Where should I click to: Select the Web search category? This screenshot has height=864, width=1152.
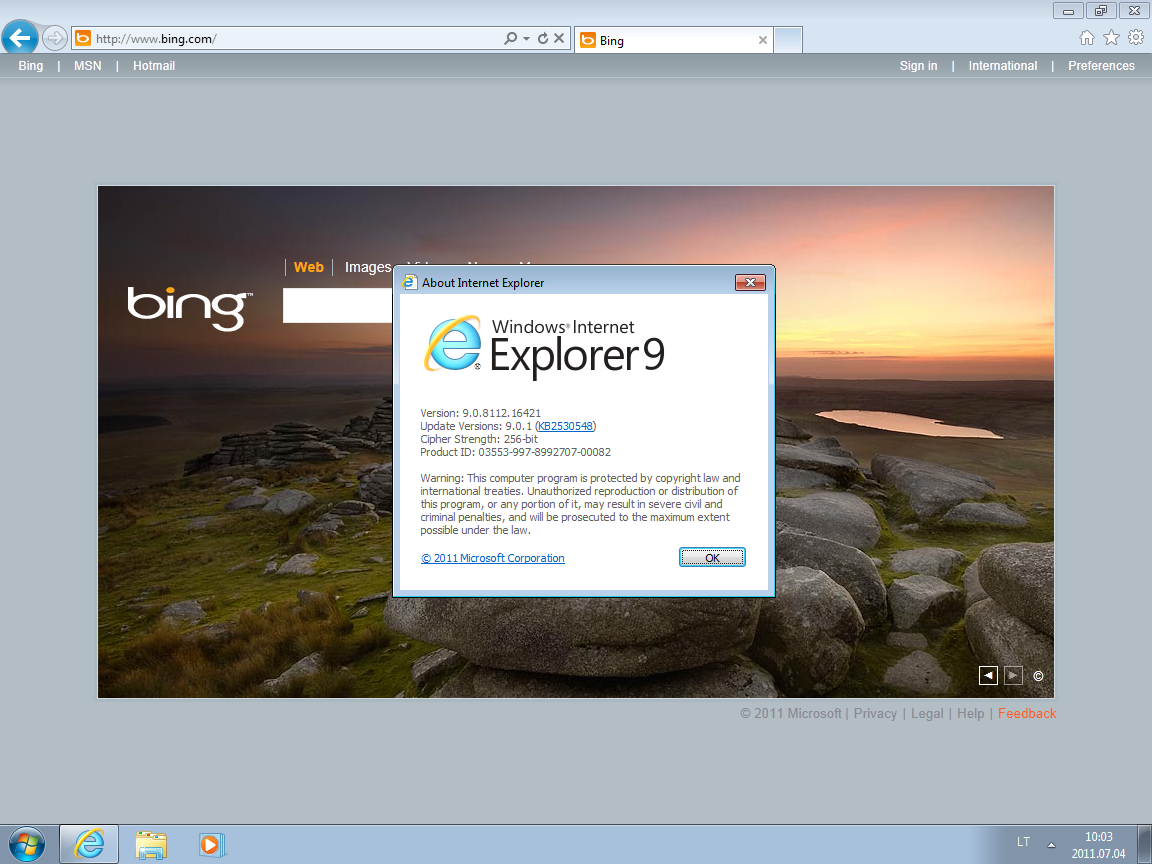[308, 267]
